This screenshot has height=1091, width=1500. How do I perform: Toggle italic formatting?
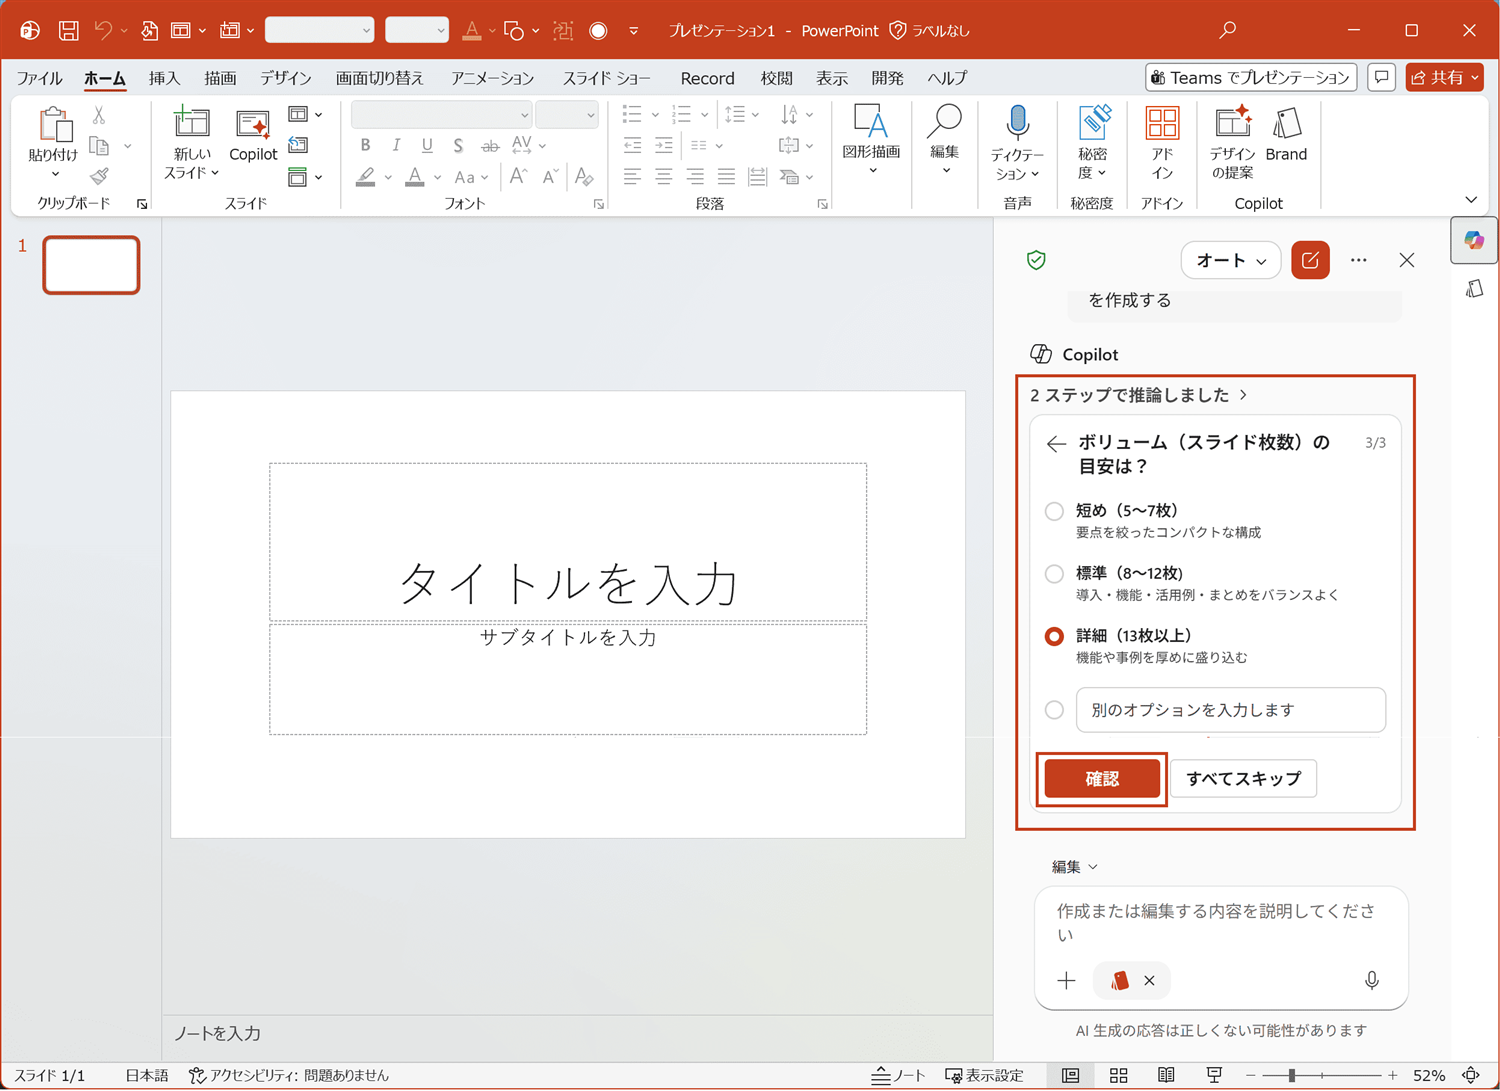tap(396, 146)
